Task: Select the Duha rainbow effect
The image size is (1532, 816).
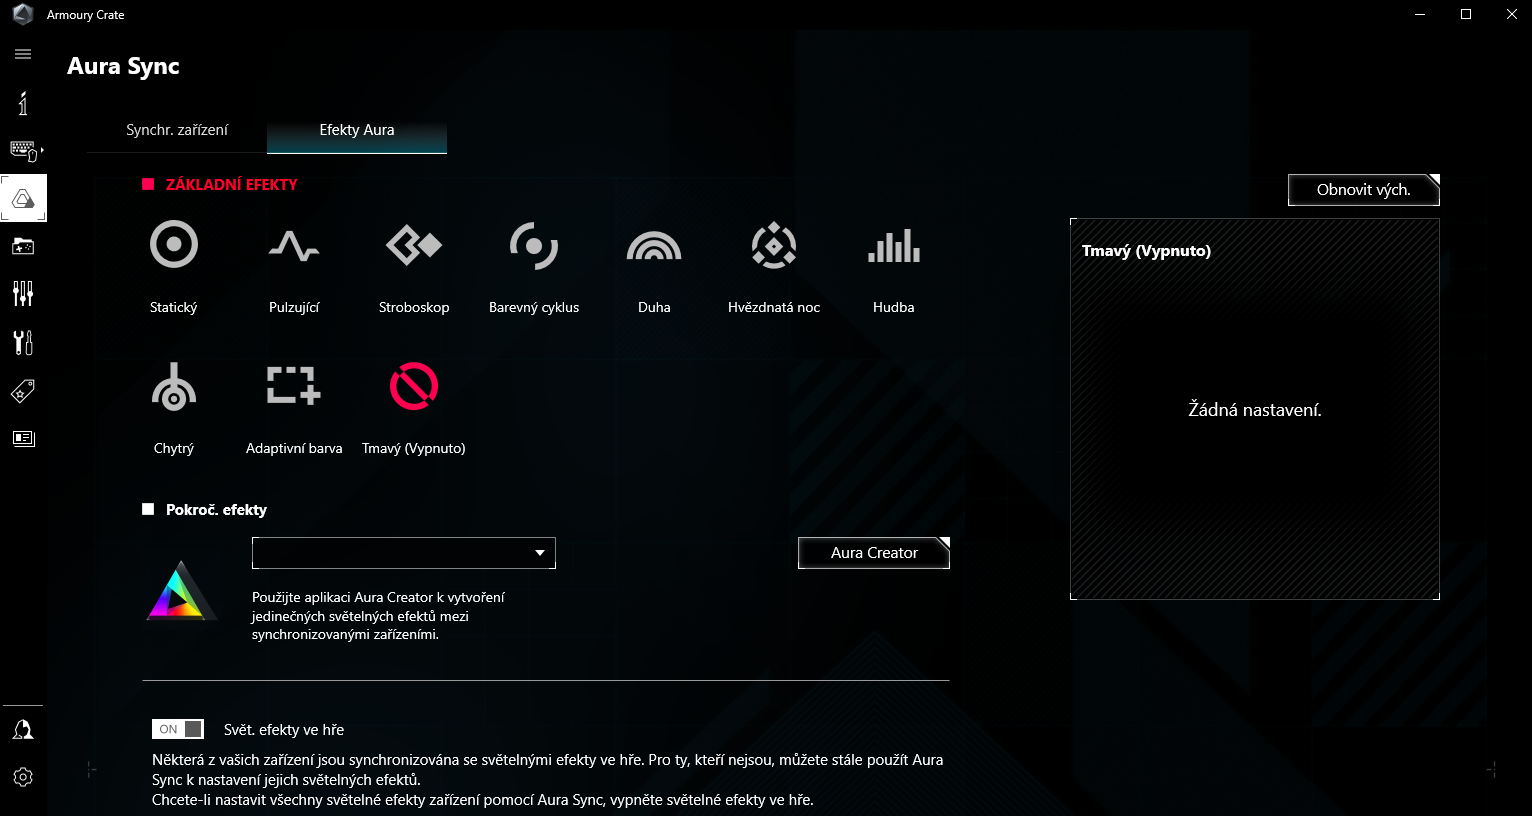Action: [x=654, y=245]
